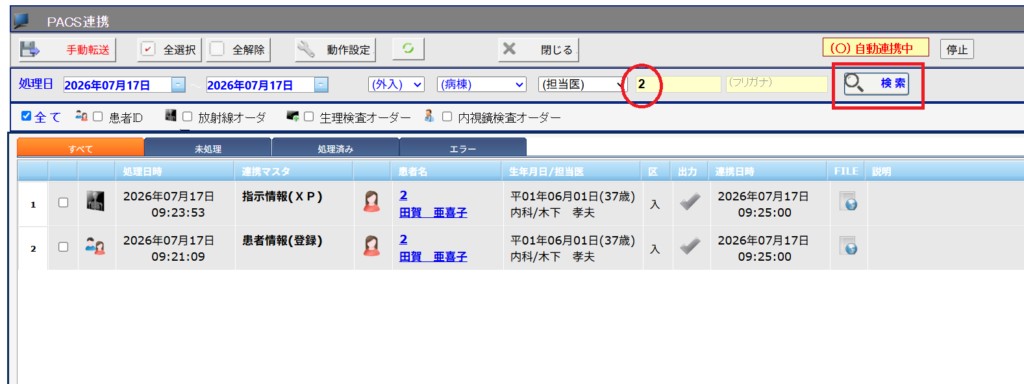
Task: Click the radiology order filter icon
Action: click(171, 116)
